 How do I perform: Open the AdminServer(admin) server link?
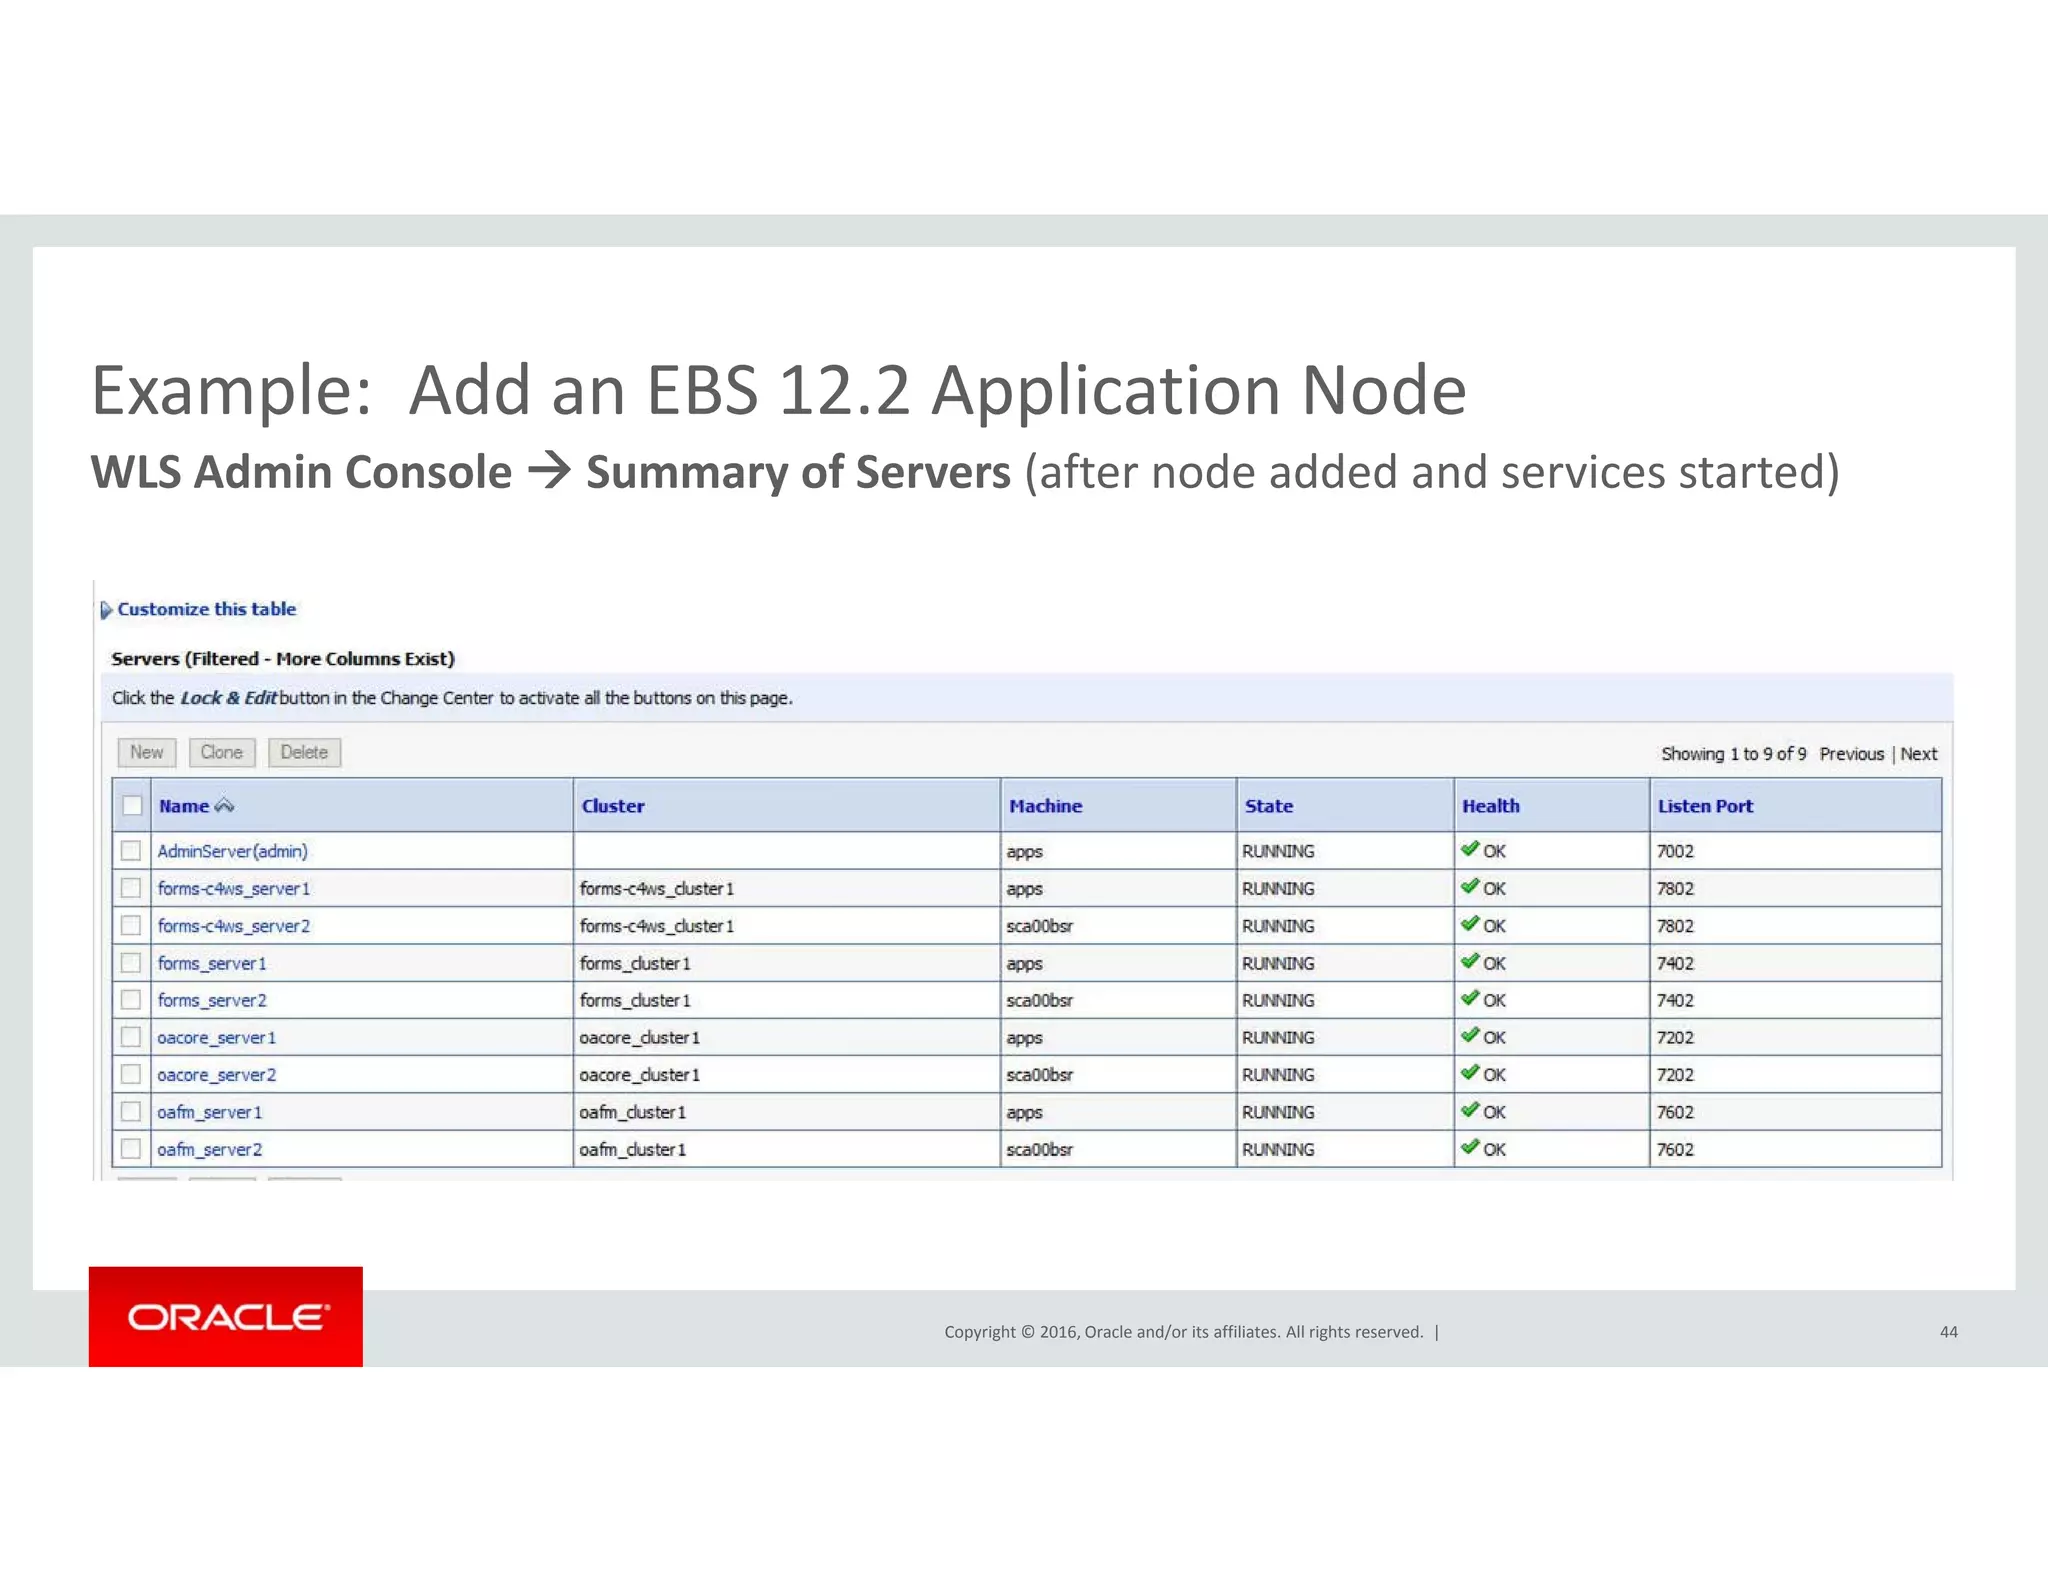pyautogui.click(x=232, y=851)
